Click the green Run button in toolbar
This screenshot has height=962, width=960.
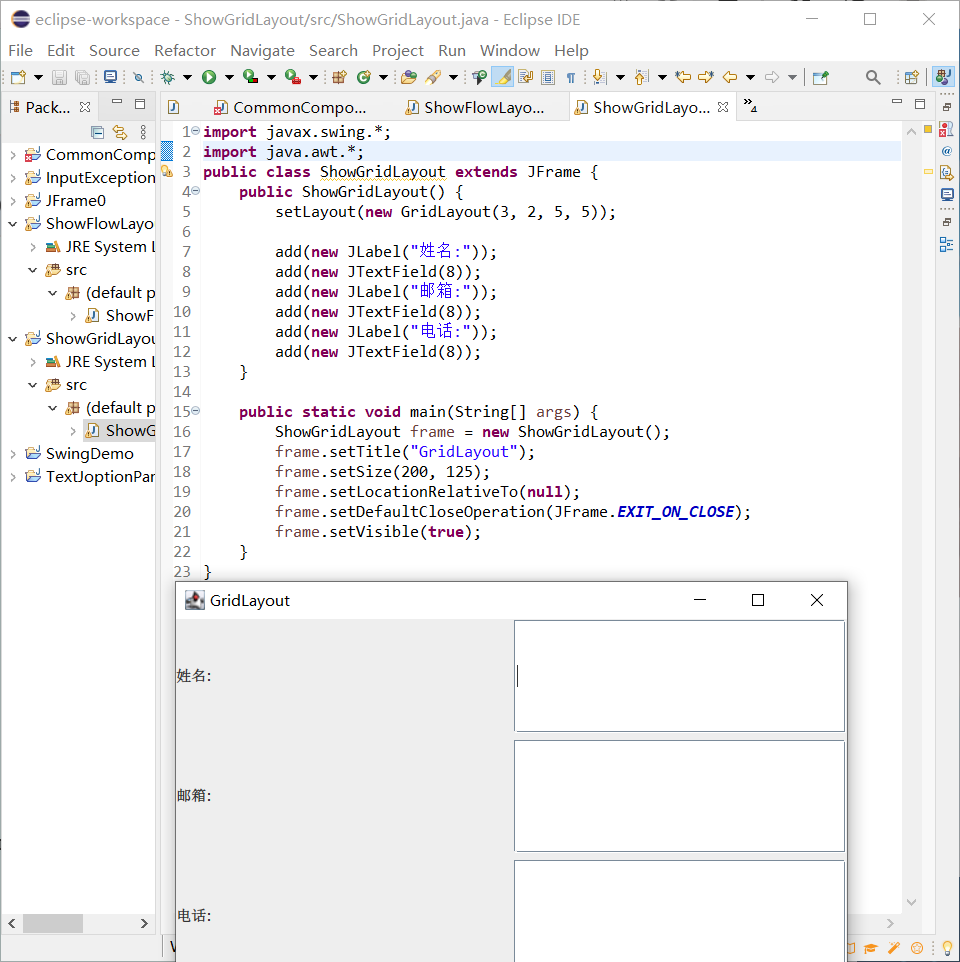[x=209, y=77]
